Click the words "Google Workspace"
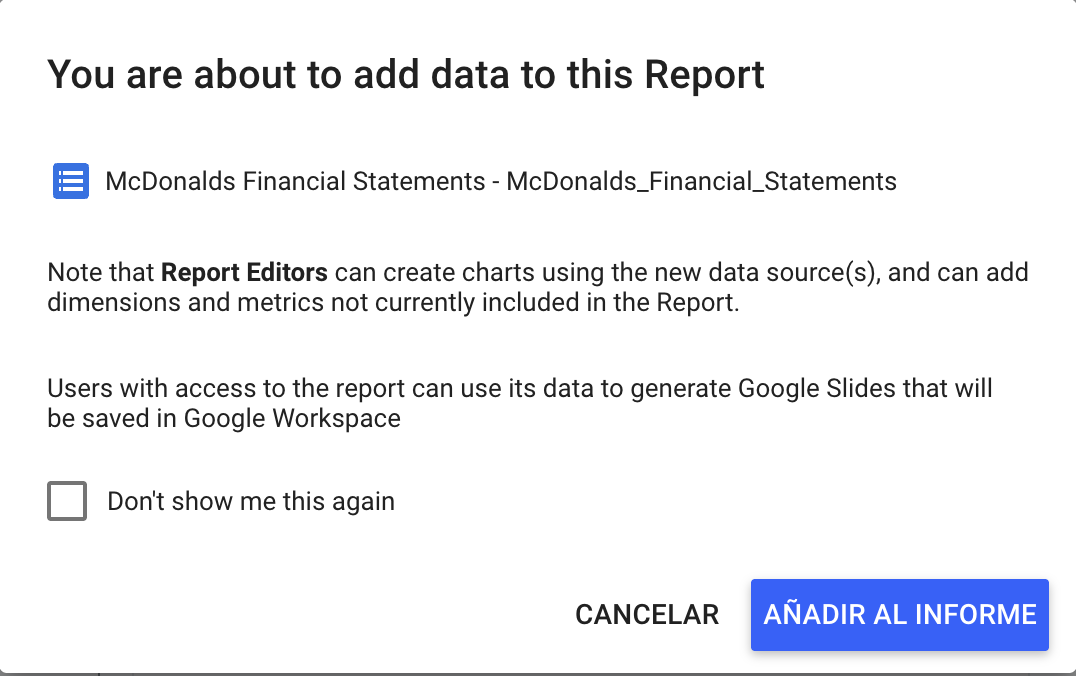Image resolution: width=1076 pixels, height=676 pixels. [292, 418]
